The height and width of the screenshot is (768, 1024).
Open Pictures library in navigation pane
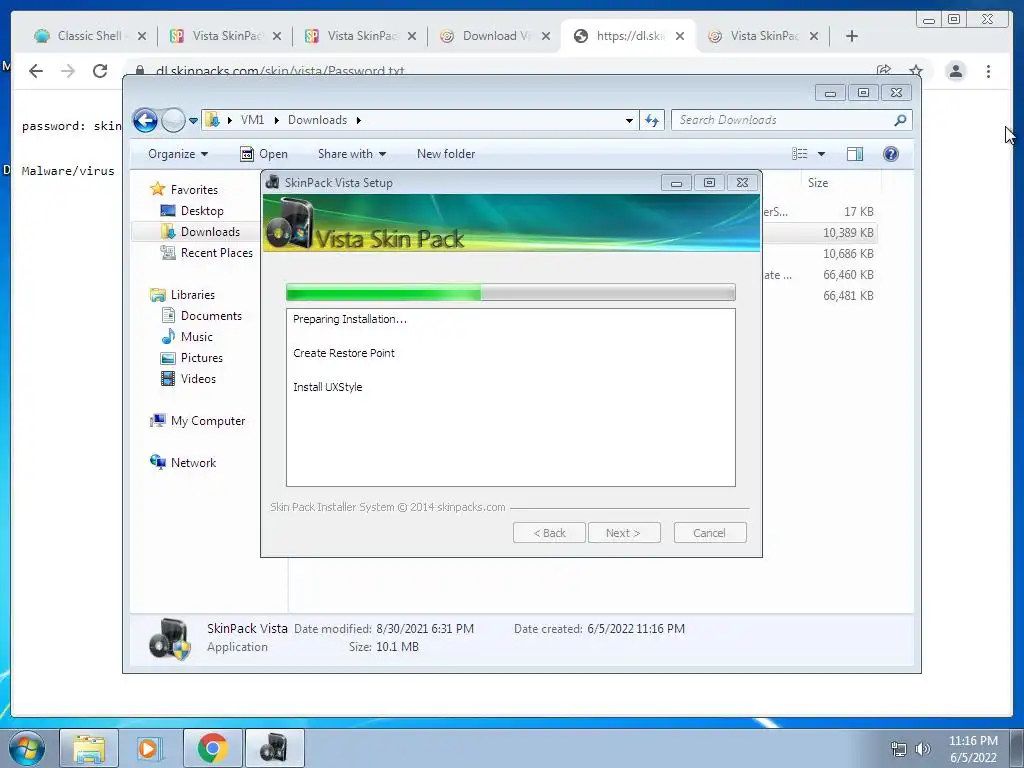[191, 358]
